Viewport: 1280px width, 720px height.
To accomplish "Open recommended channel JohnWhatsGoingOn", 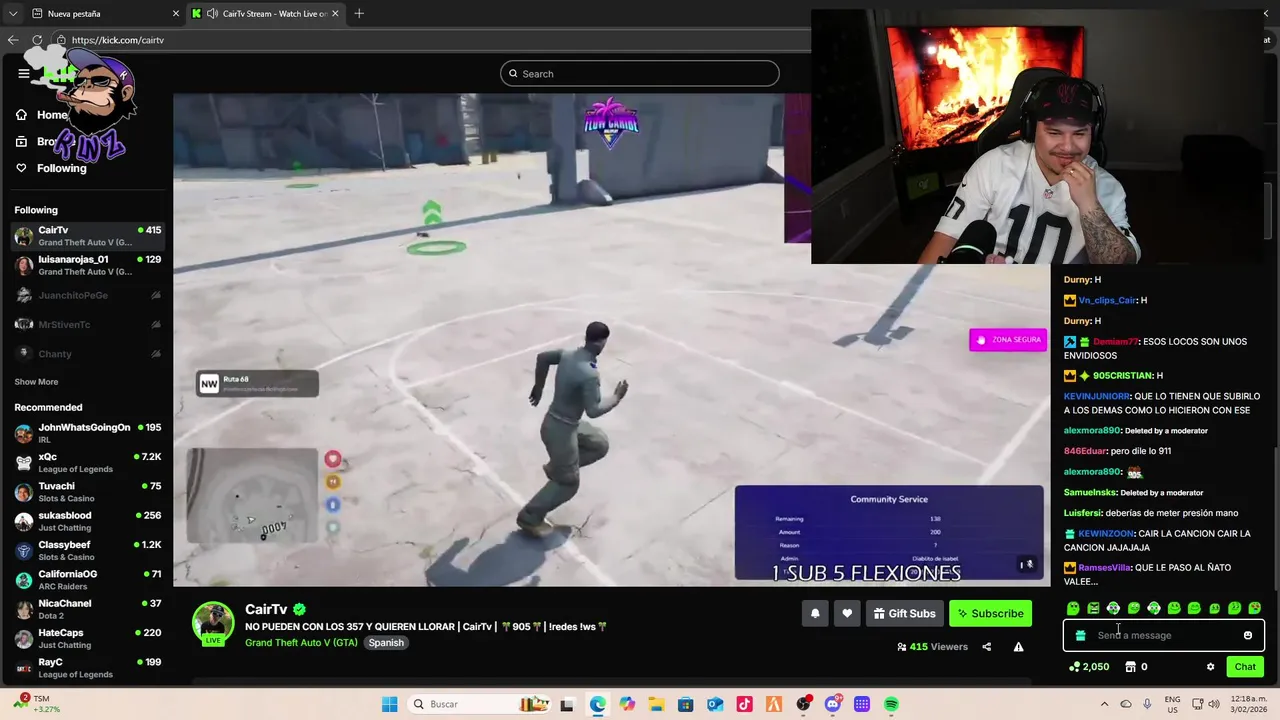I will 88,433.
